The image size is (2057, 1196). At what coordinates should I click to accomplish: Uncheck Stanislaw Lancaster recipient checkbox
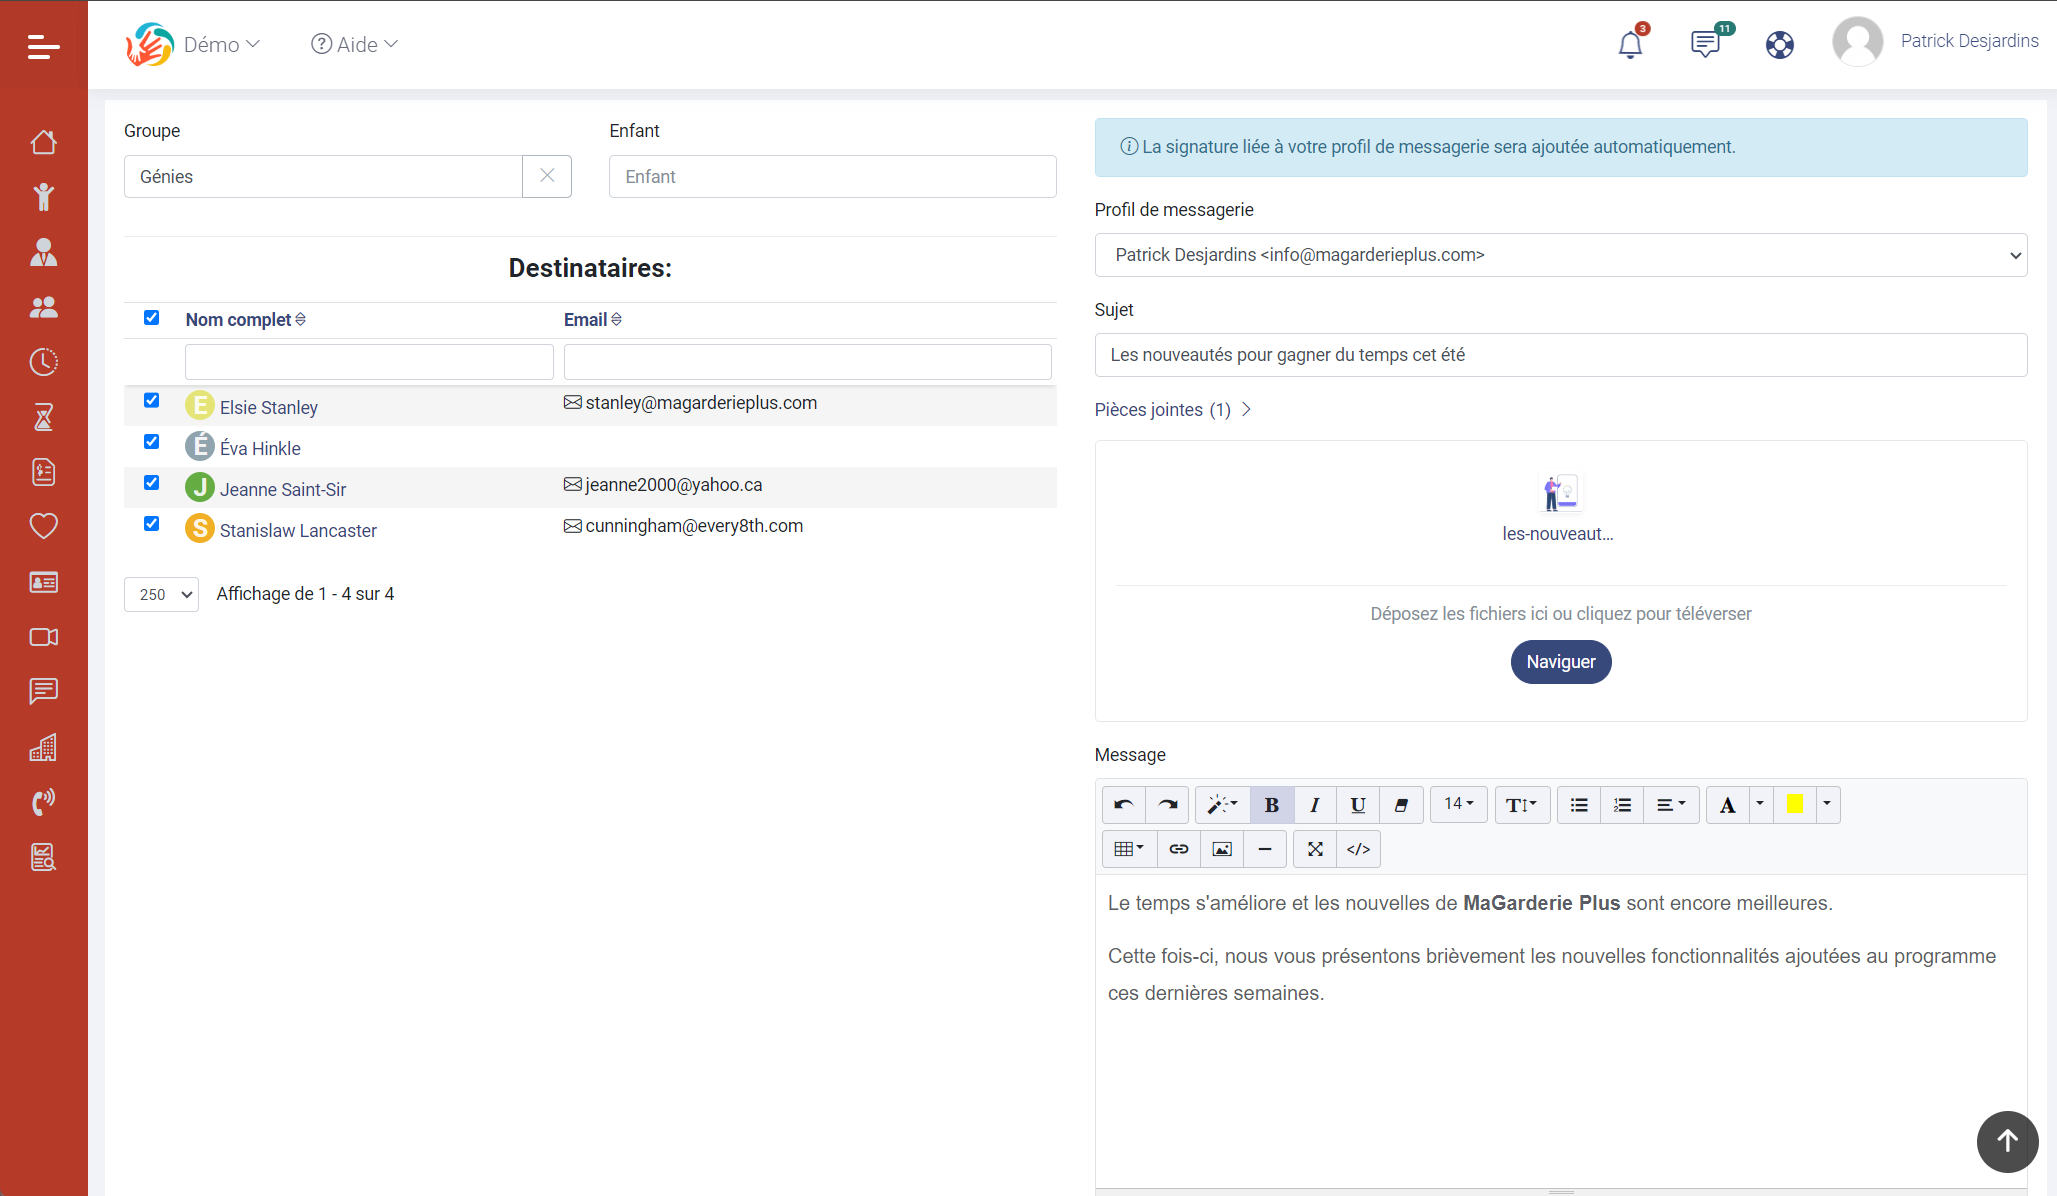coord(151,523)
